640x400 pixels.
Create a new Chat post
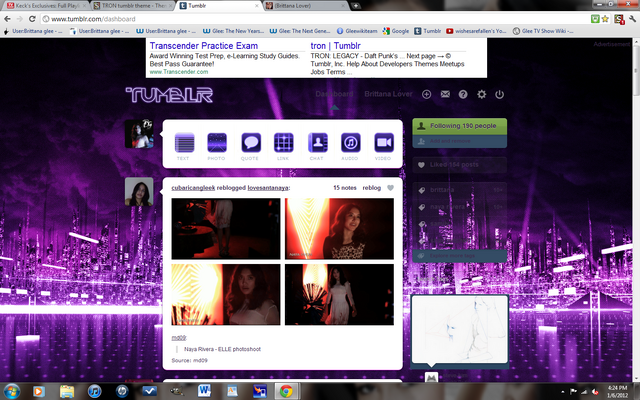[318, 146]
